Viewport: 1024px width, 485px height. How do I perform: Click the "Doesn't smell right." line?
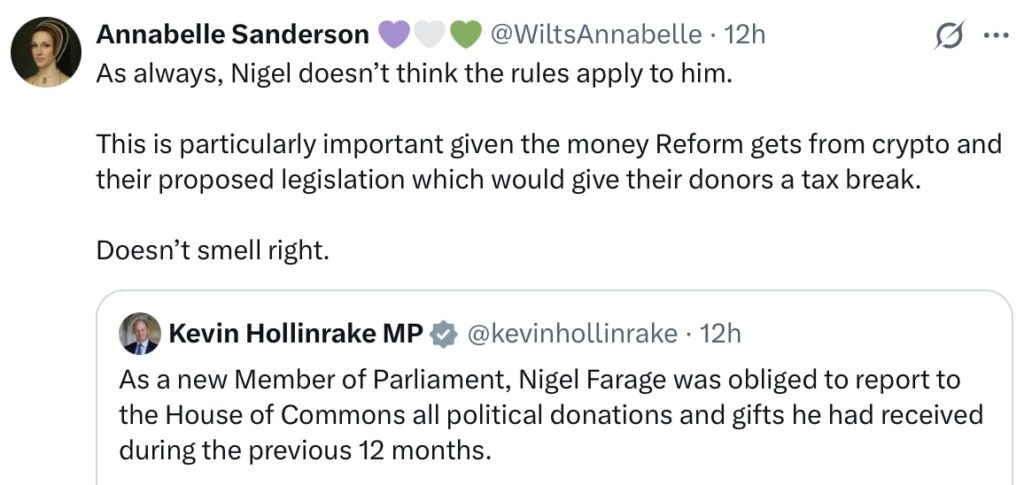click(212, 250)
